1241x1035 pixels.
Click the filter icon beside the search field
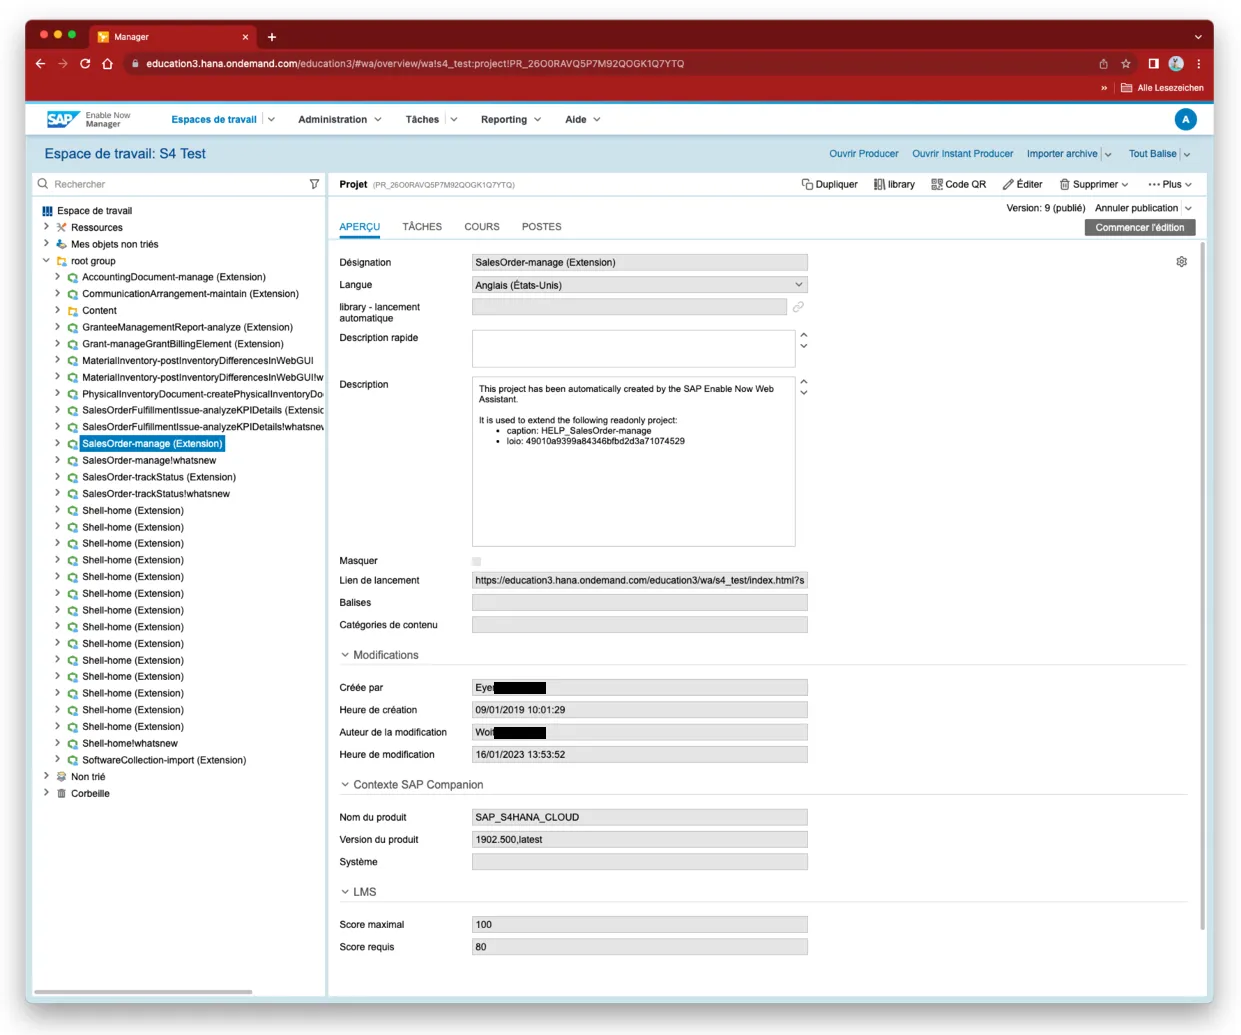(314, 184)
